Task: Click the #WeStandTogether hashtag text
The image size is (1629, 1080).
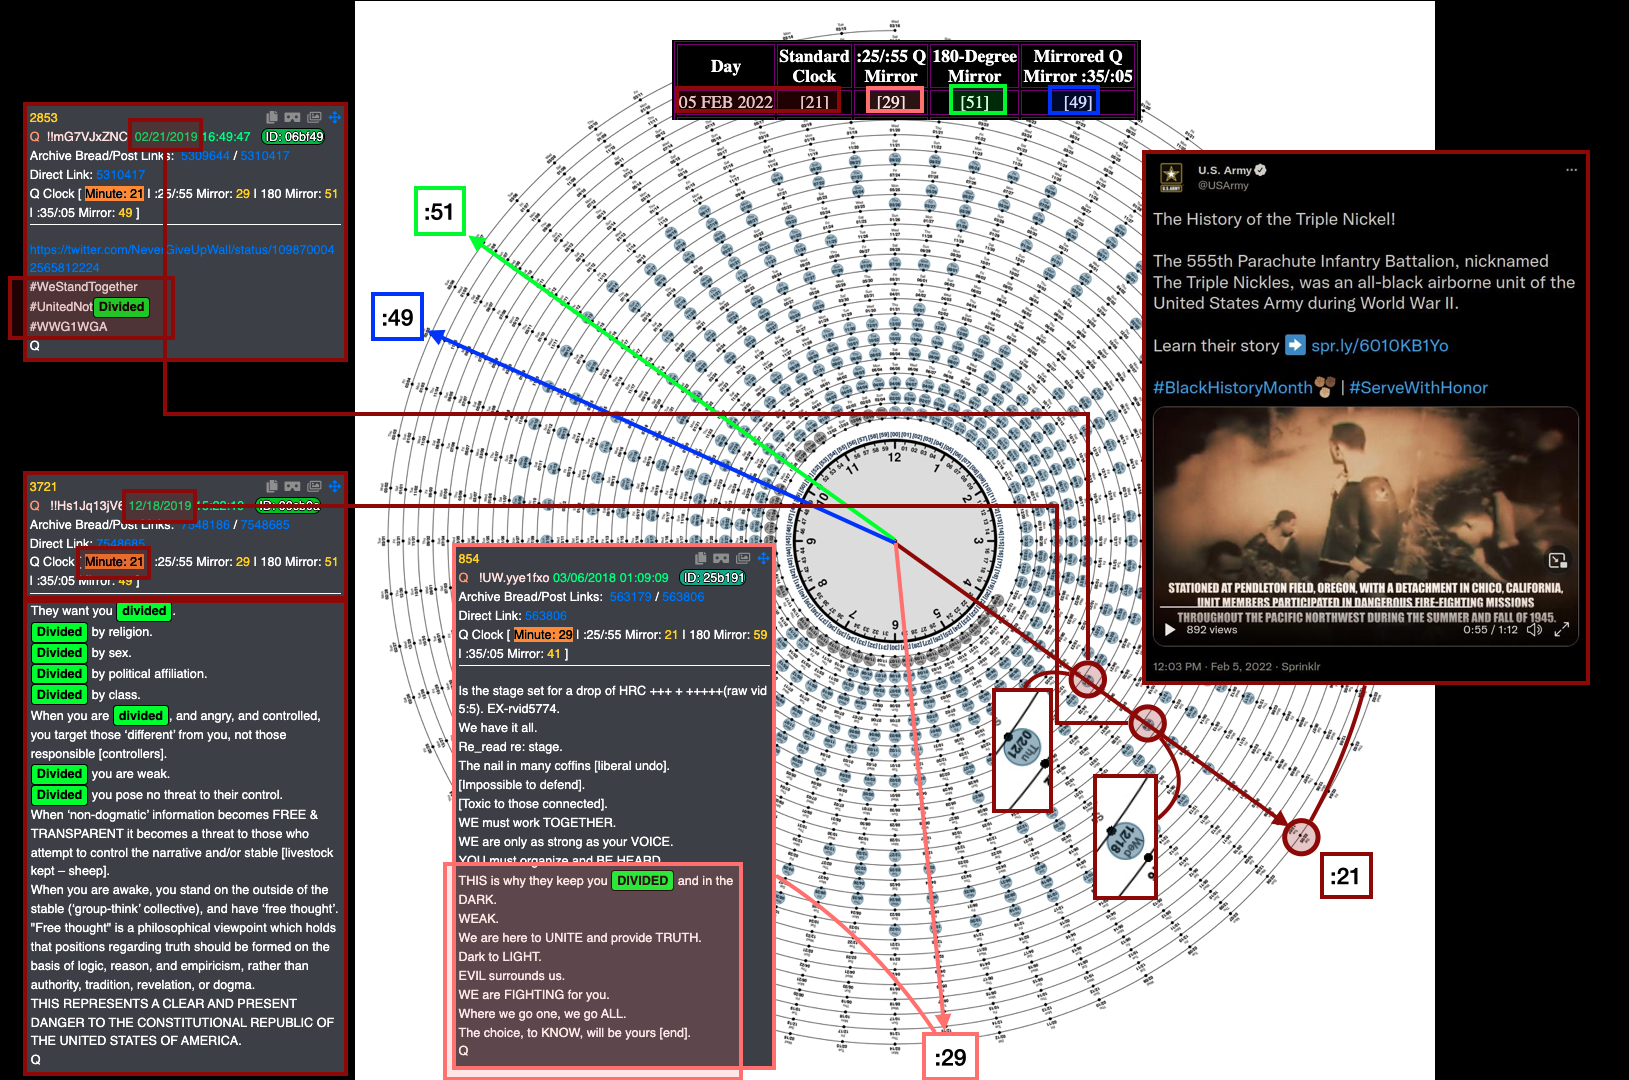Action: click(84, 287)
